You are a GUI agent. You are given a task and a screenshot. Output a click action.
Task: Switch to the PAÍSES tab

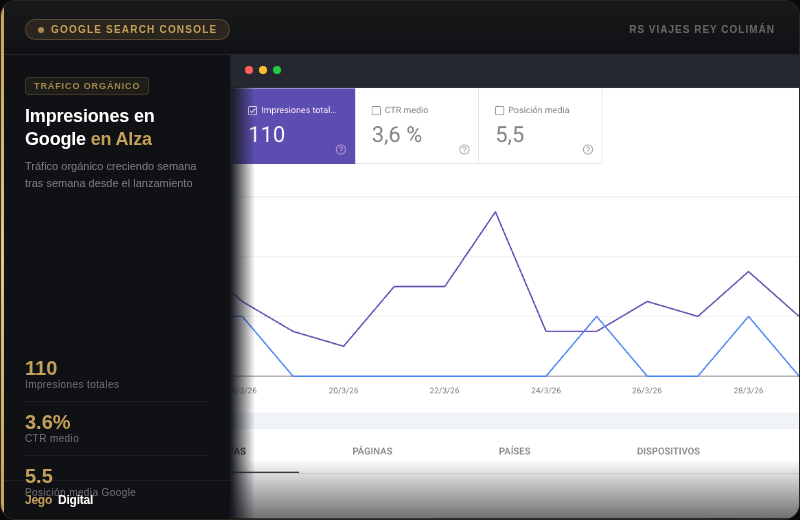514,451
